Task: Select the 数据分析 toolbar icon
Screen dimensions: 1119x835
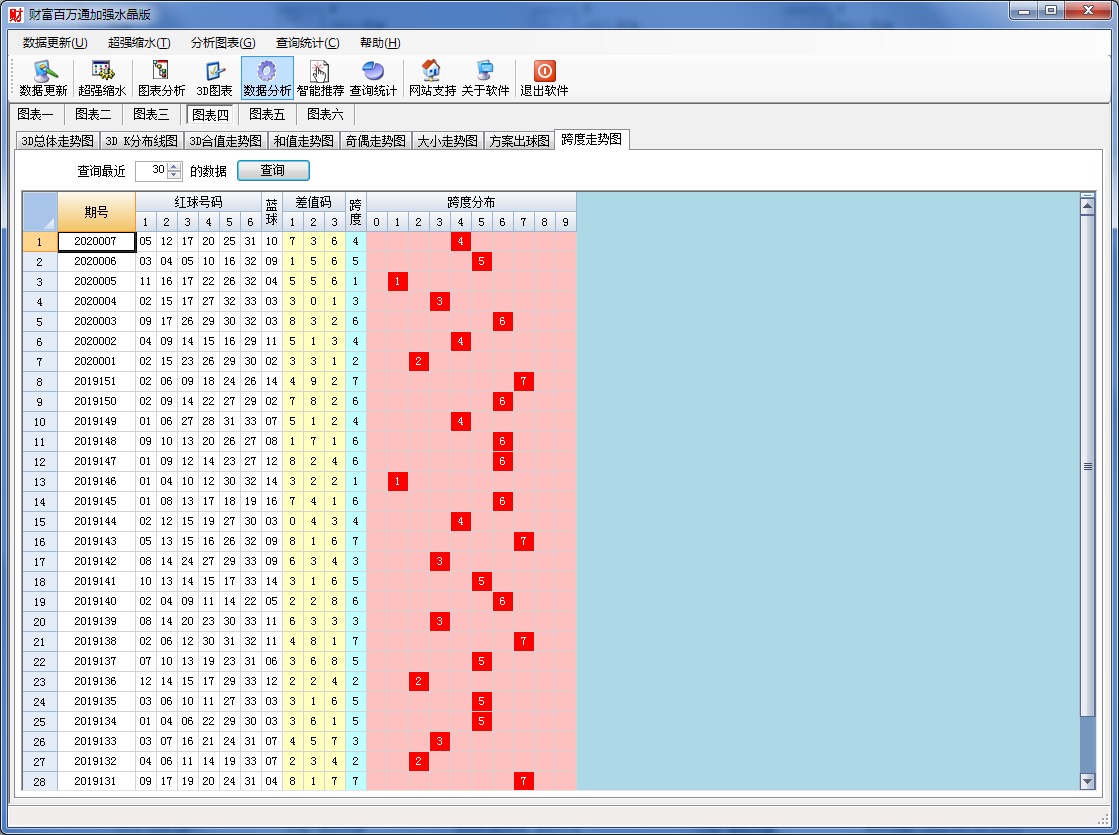Action: [x=267, y=78]
